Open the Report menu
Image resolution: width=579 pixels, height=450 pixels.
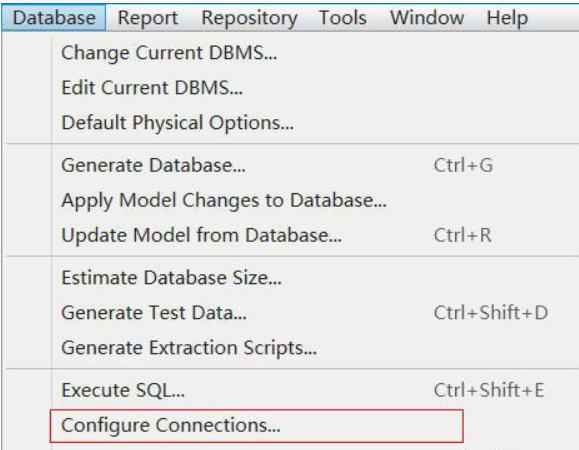pyautogui.click(x=148, y=18)
